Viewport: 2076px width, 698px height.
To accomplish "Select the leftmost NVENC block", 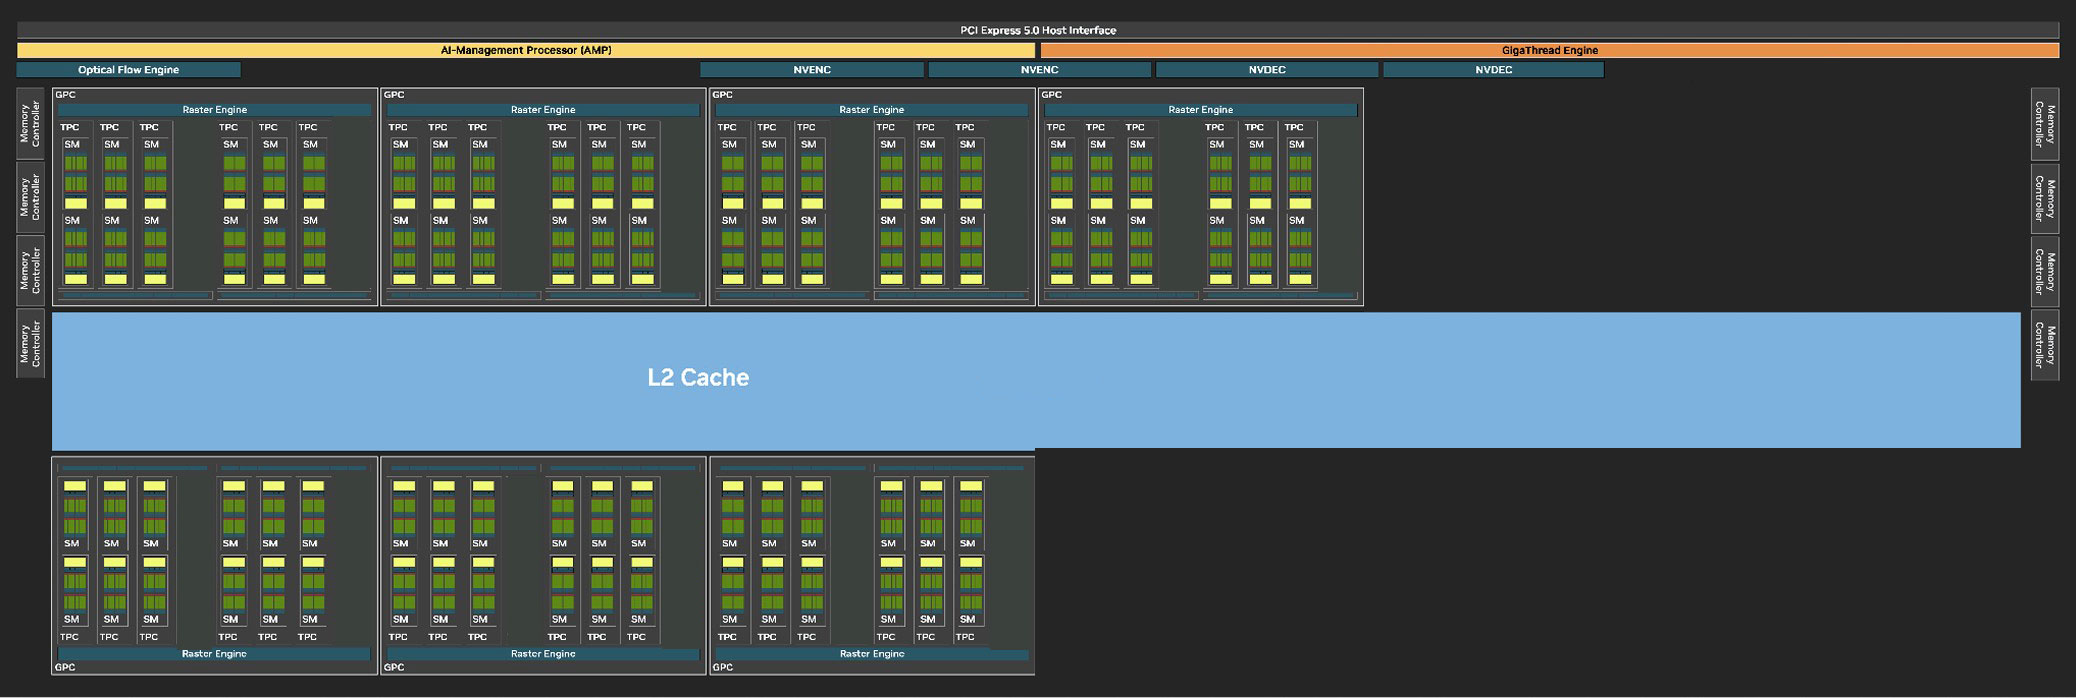I will click(x=812, y=70).
